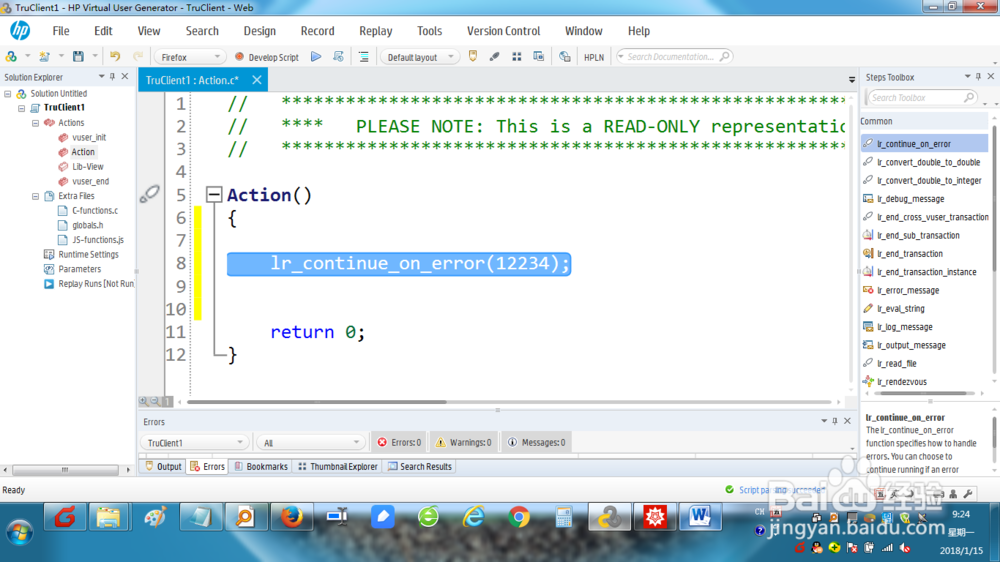Open the TruClient1 dropdown in Errors panel
This screenshot has width=1000, height=562.
[194, 443]
